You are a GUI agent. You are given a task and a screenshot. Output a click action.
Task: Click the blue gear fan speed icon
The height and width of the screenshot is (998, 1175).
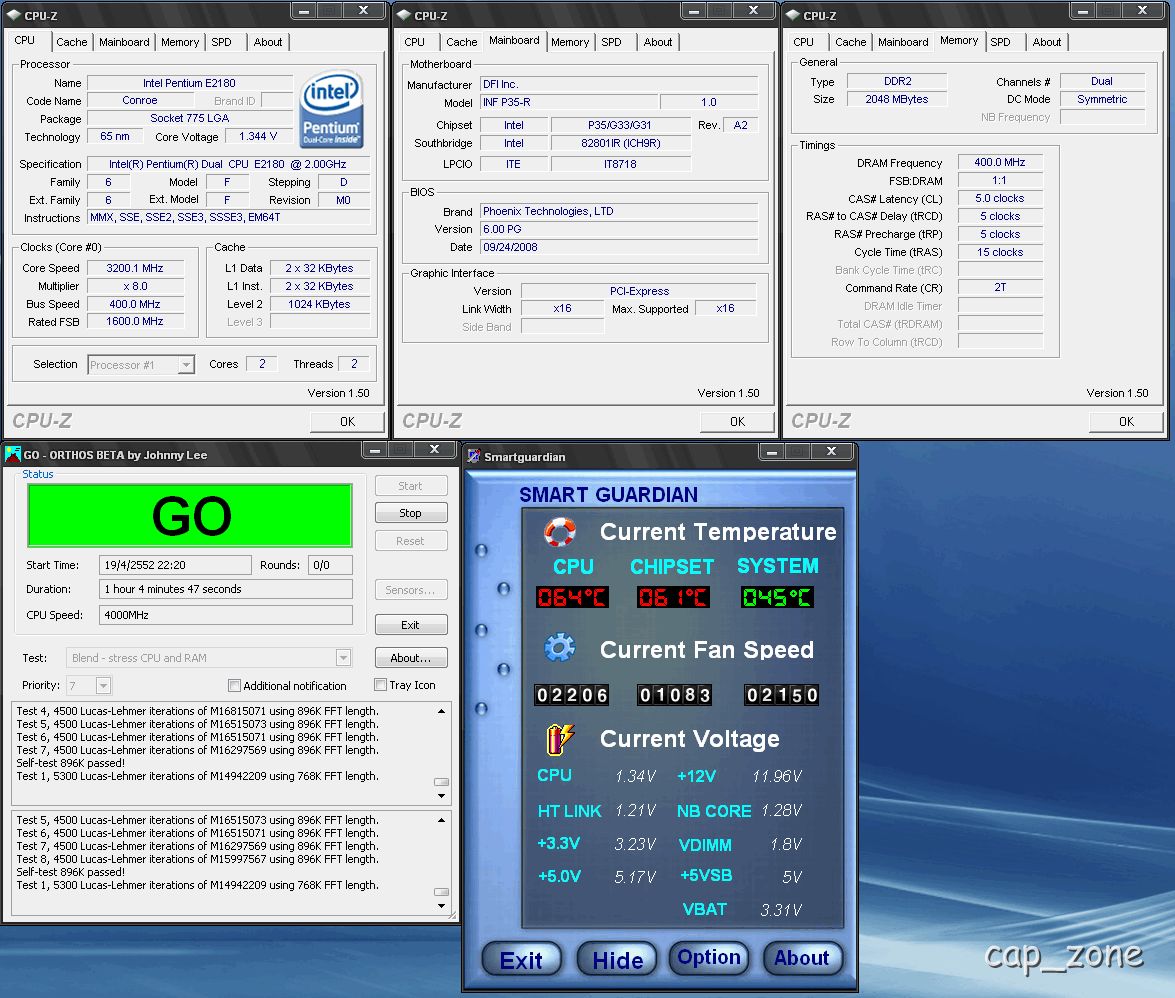[560, 647]
